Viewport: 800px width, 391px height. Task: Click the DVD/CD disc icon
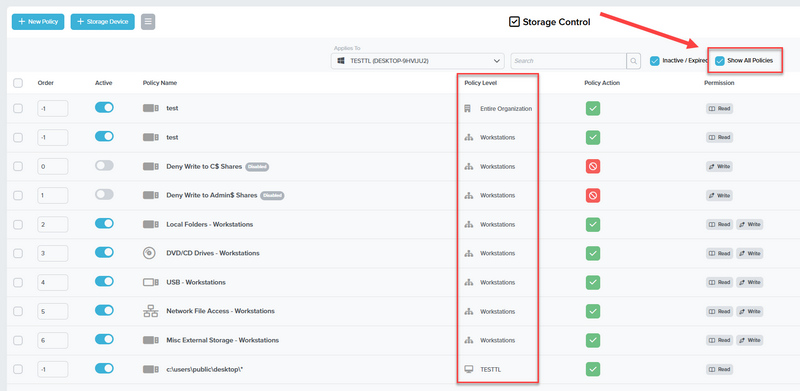[149, 253]
